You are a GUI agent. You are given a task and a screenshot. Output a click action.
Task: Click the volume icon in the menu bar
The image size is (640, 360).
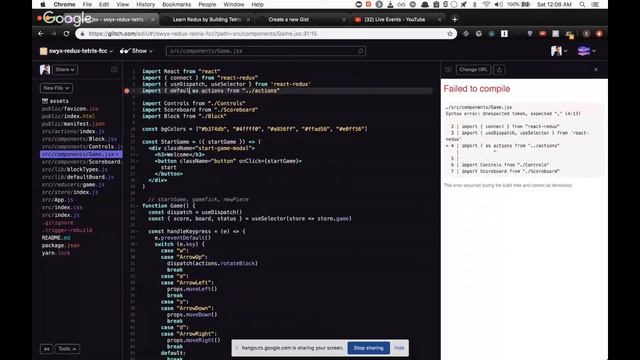[x=499, y=4]
